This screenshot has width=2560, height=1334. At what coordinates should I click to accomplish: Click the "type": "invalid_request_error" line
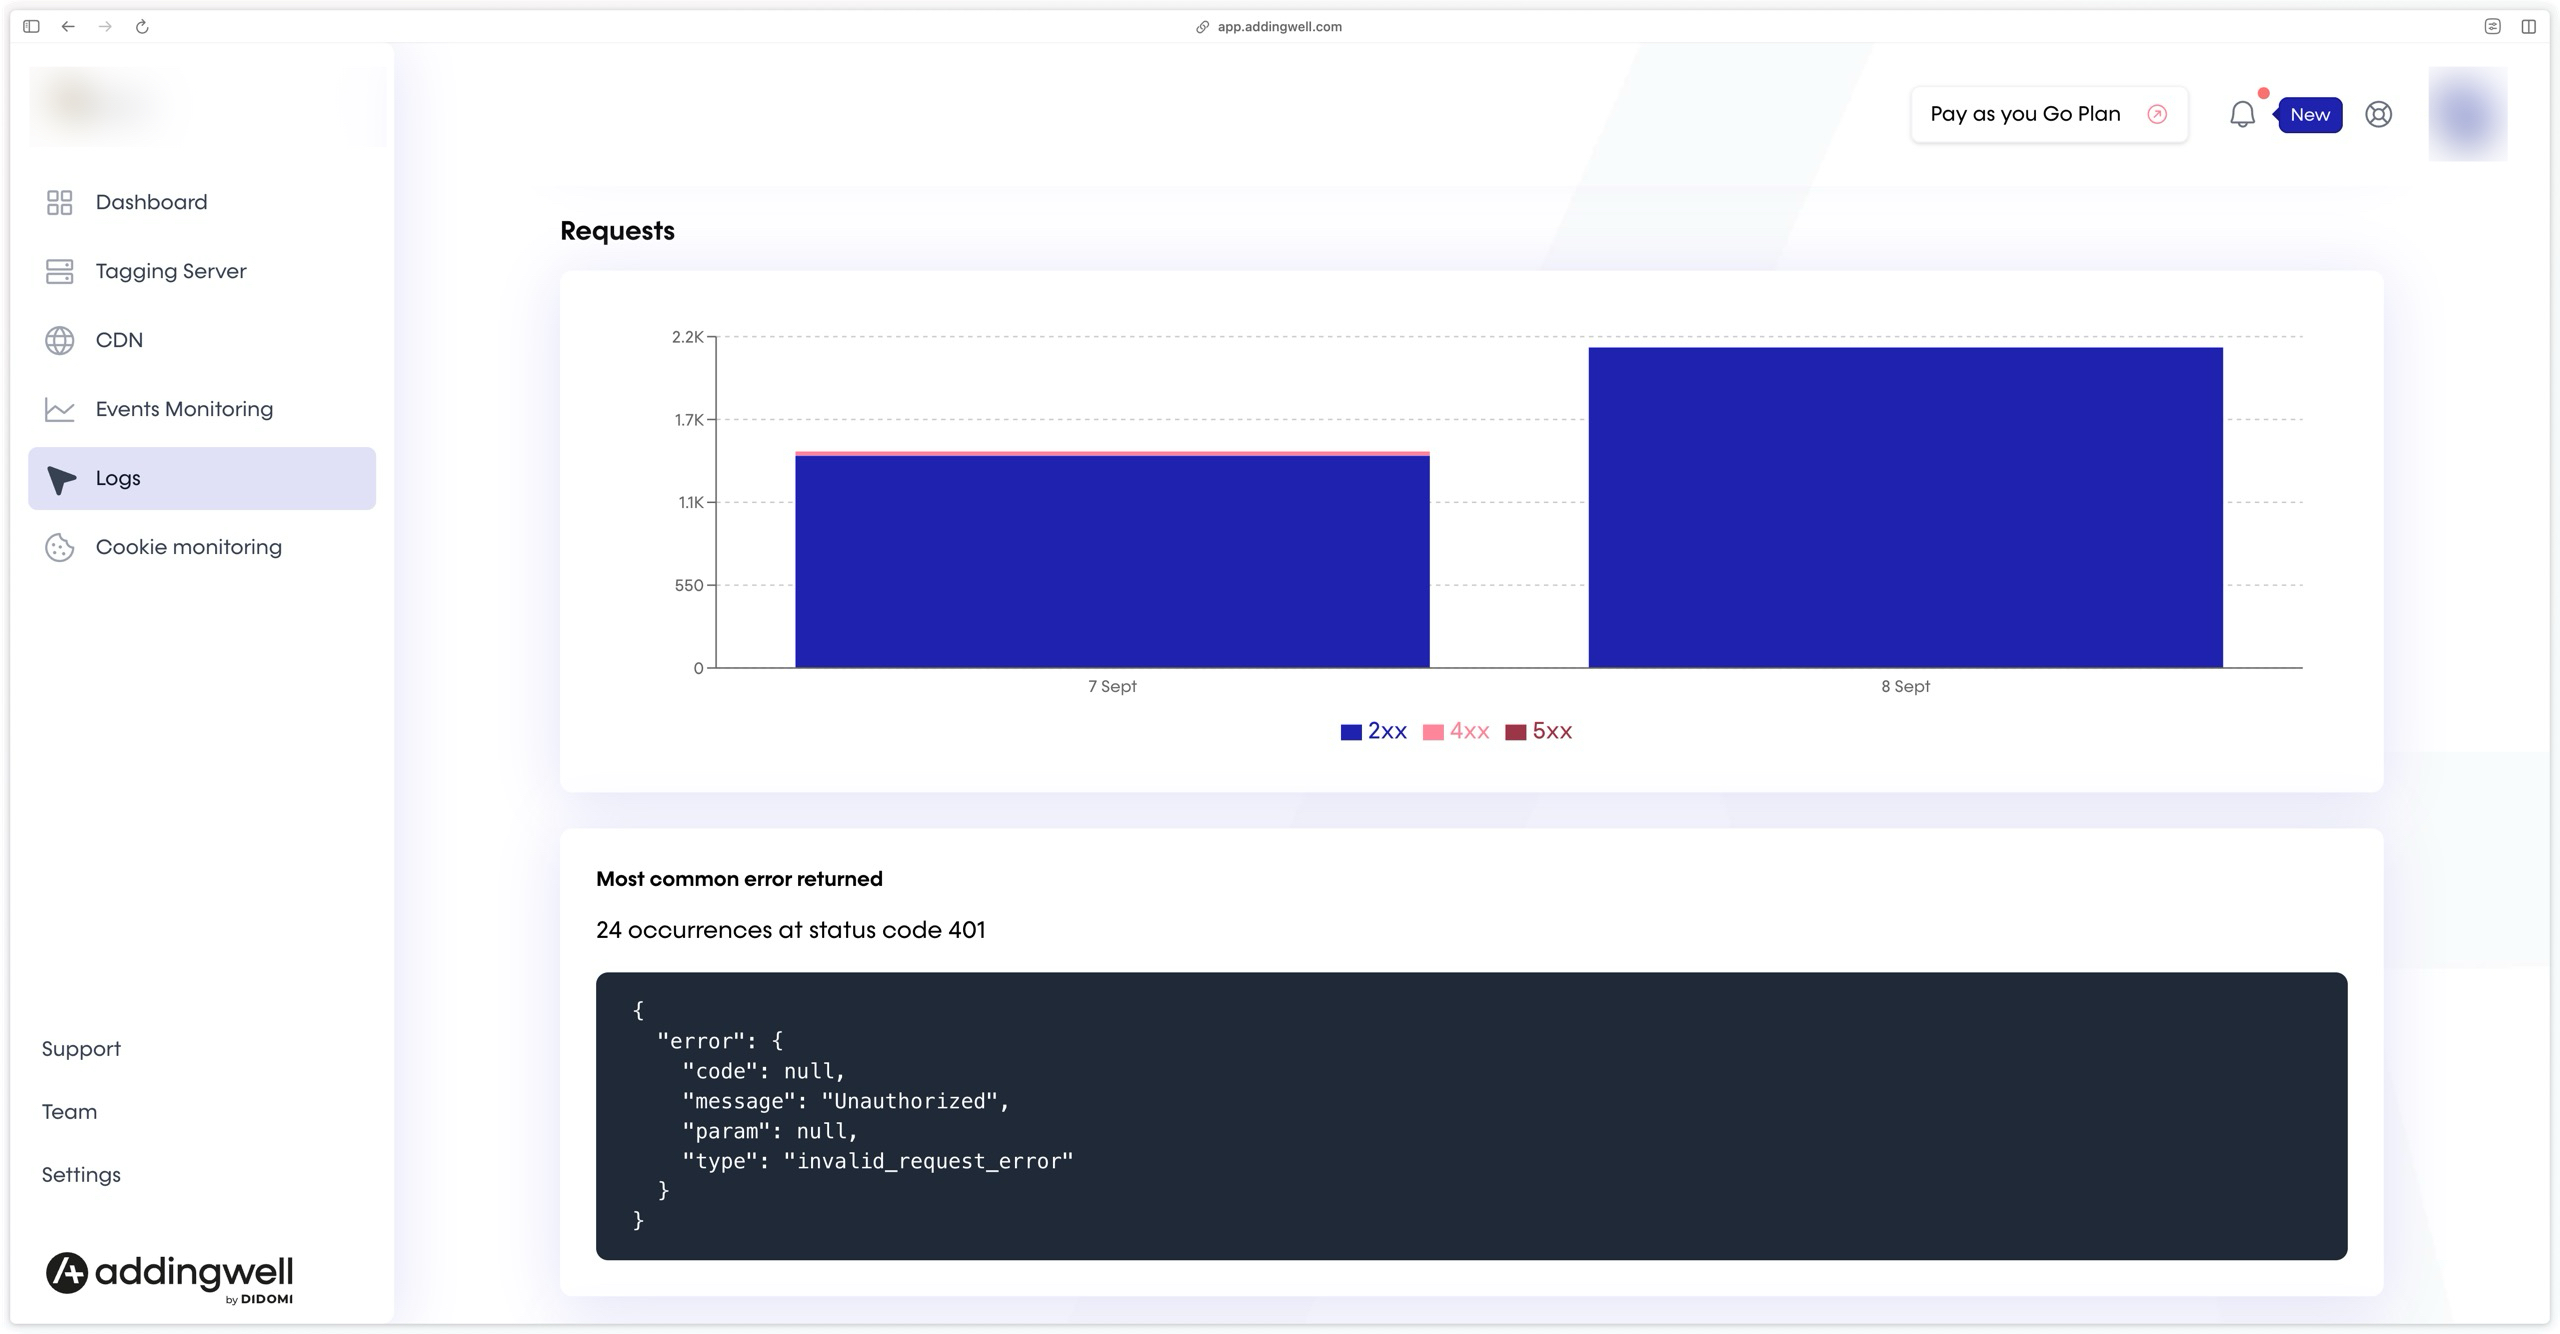[877, 1161]
